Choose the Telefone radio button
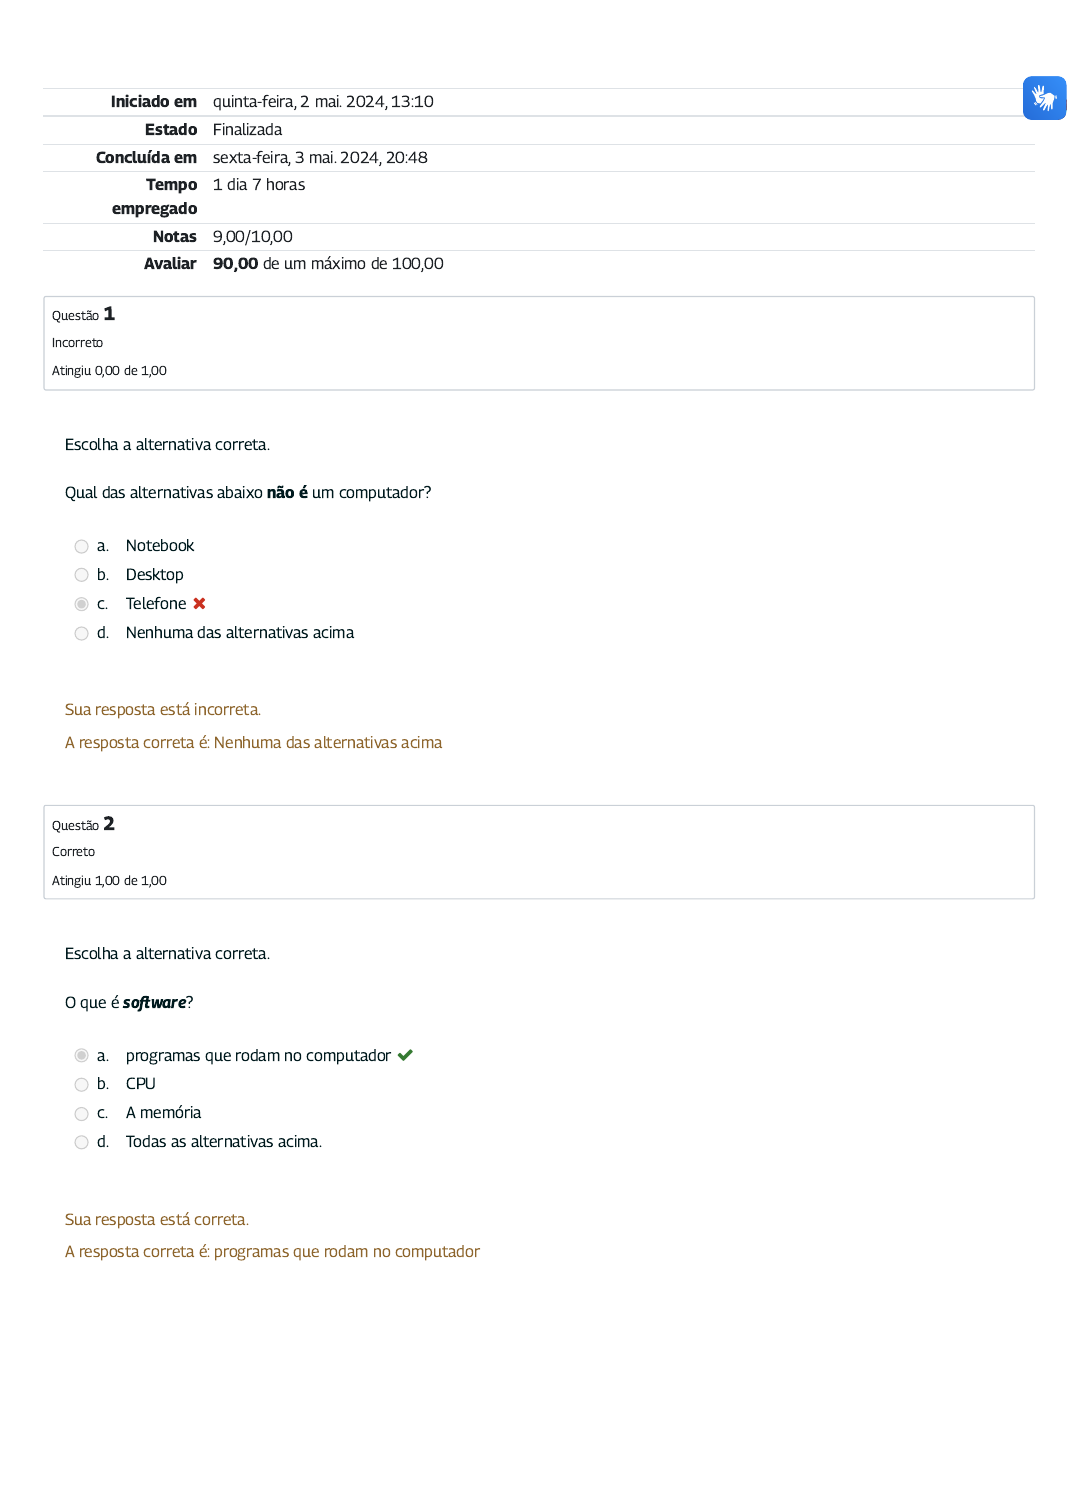 tap(82, 605)
